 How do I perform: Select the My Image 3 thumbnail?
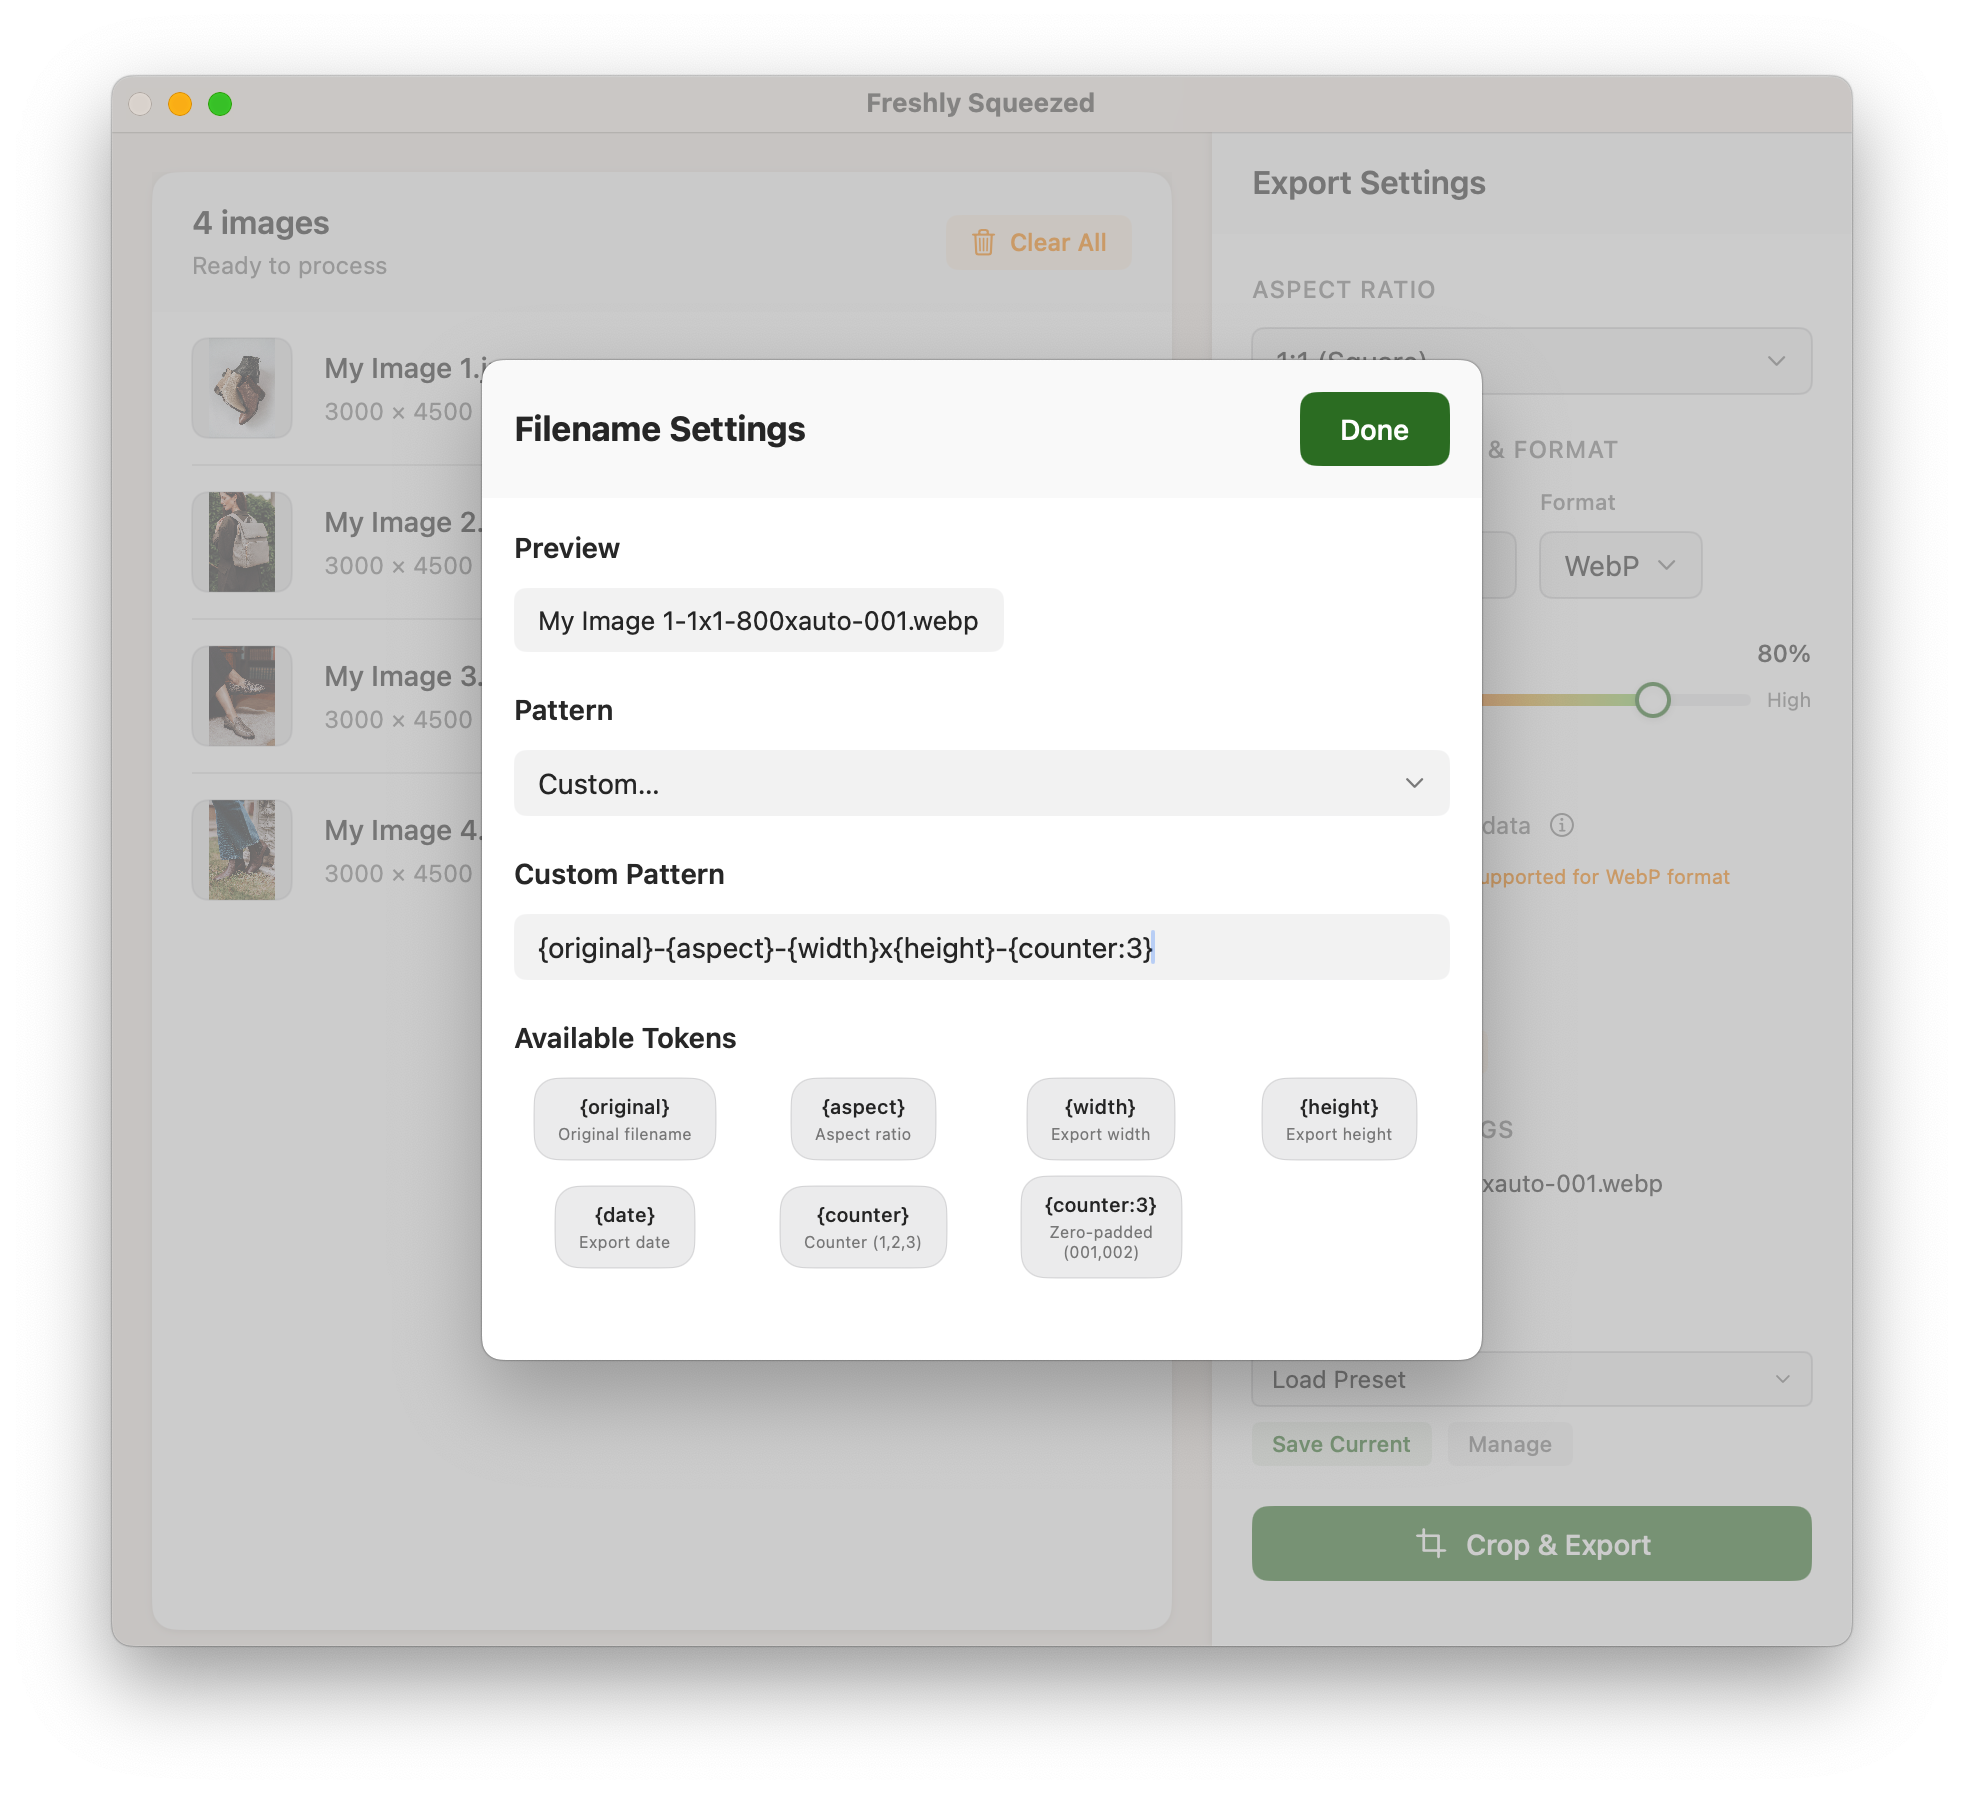click(242, 696)
